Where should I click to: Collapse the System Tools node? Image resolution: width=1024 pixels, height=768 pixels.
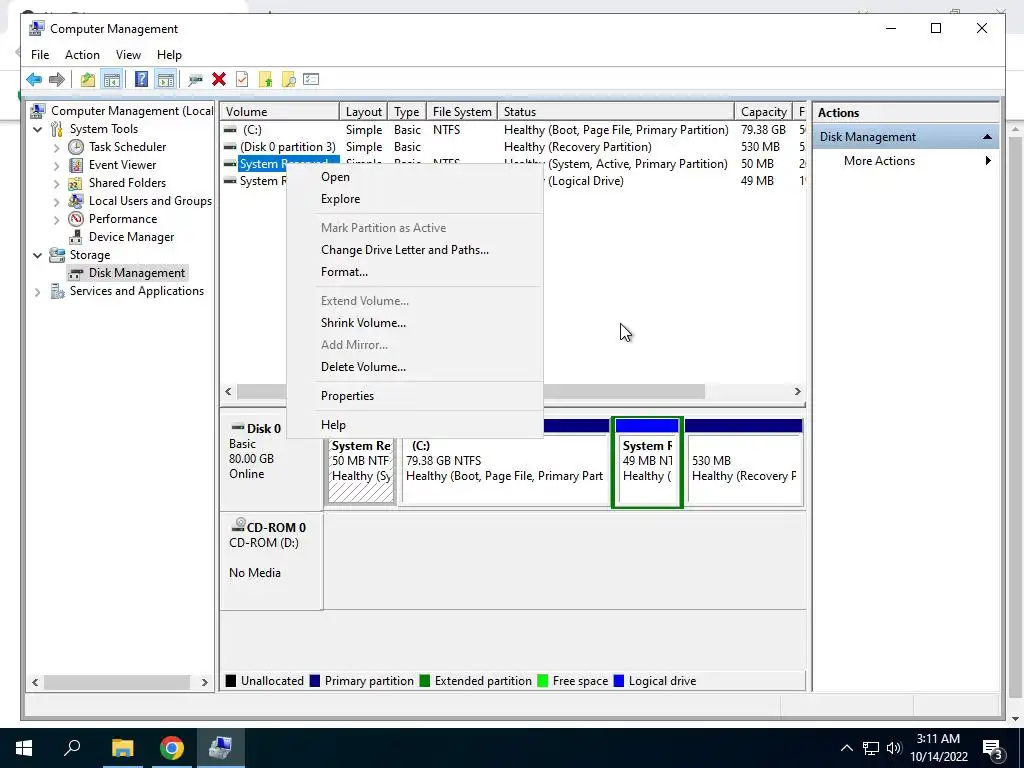pyautogui.click(x=38, y=129)
